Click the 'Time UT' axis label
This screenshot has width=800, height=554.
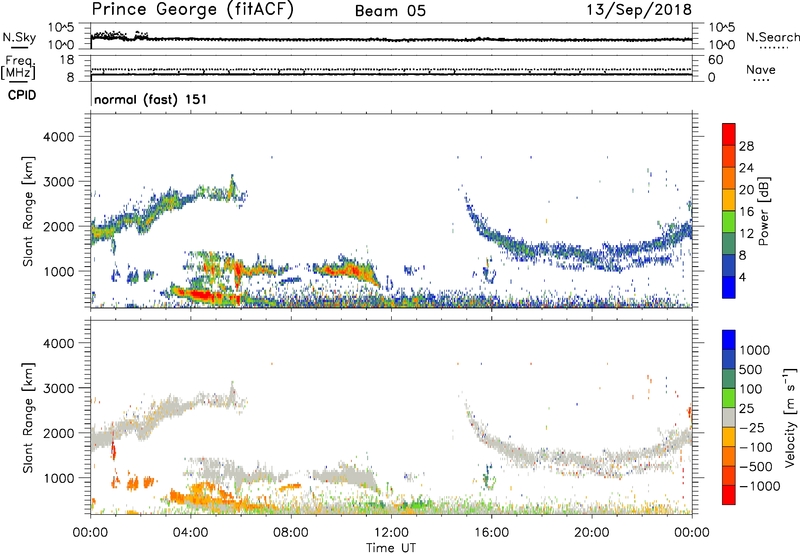(391, 548)
